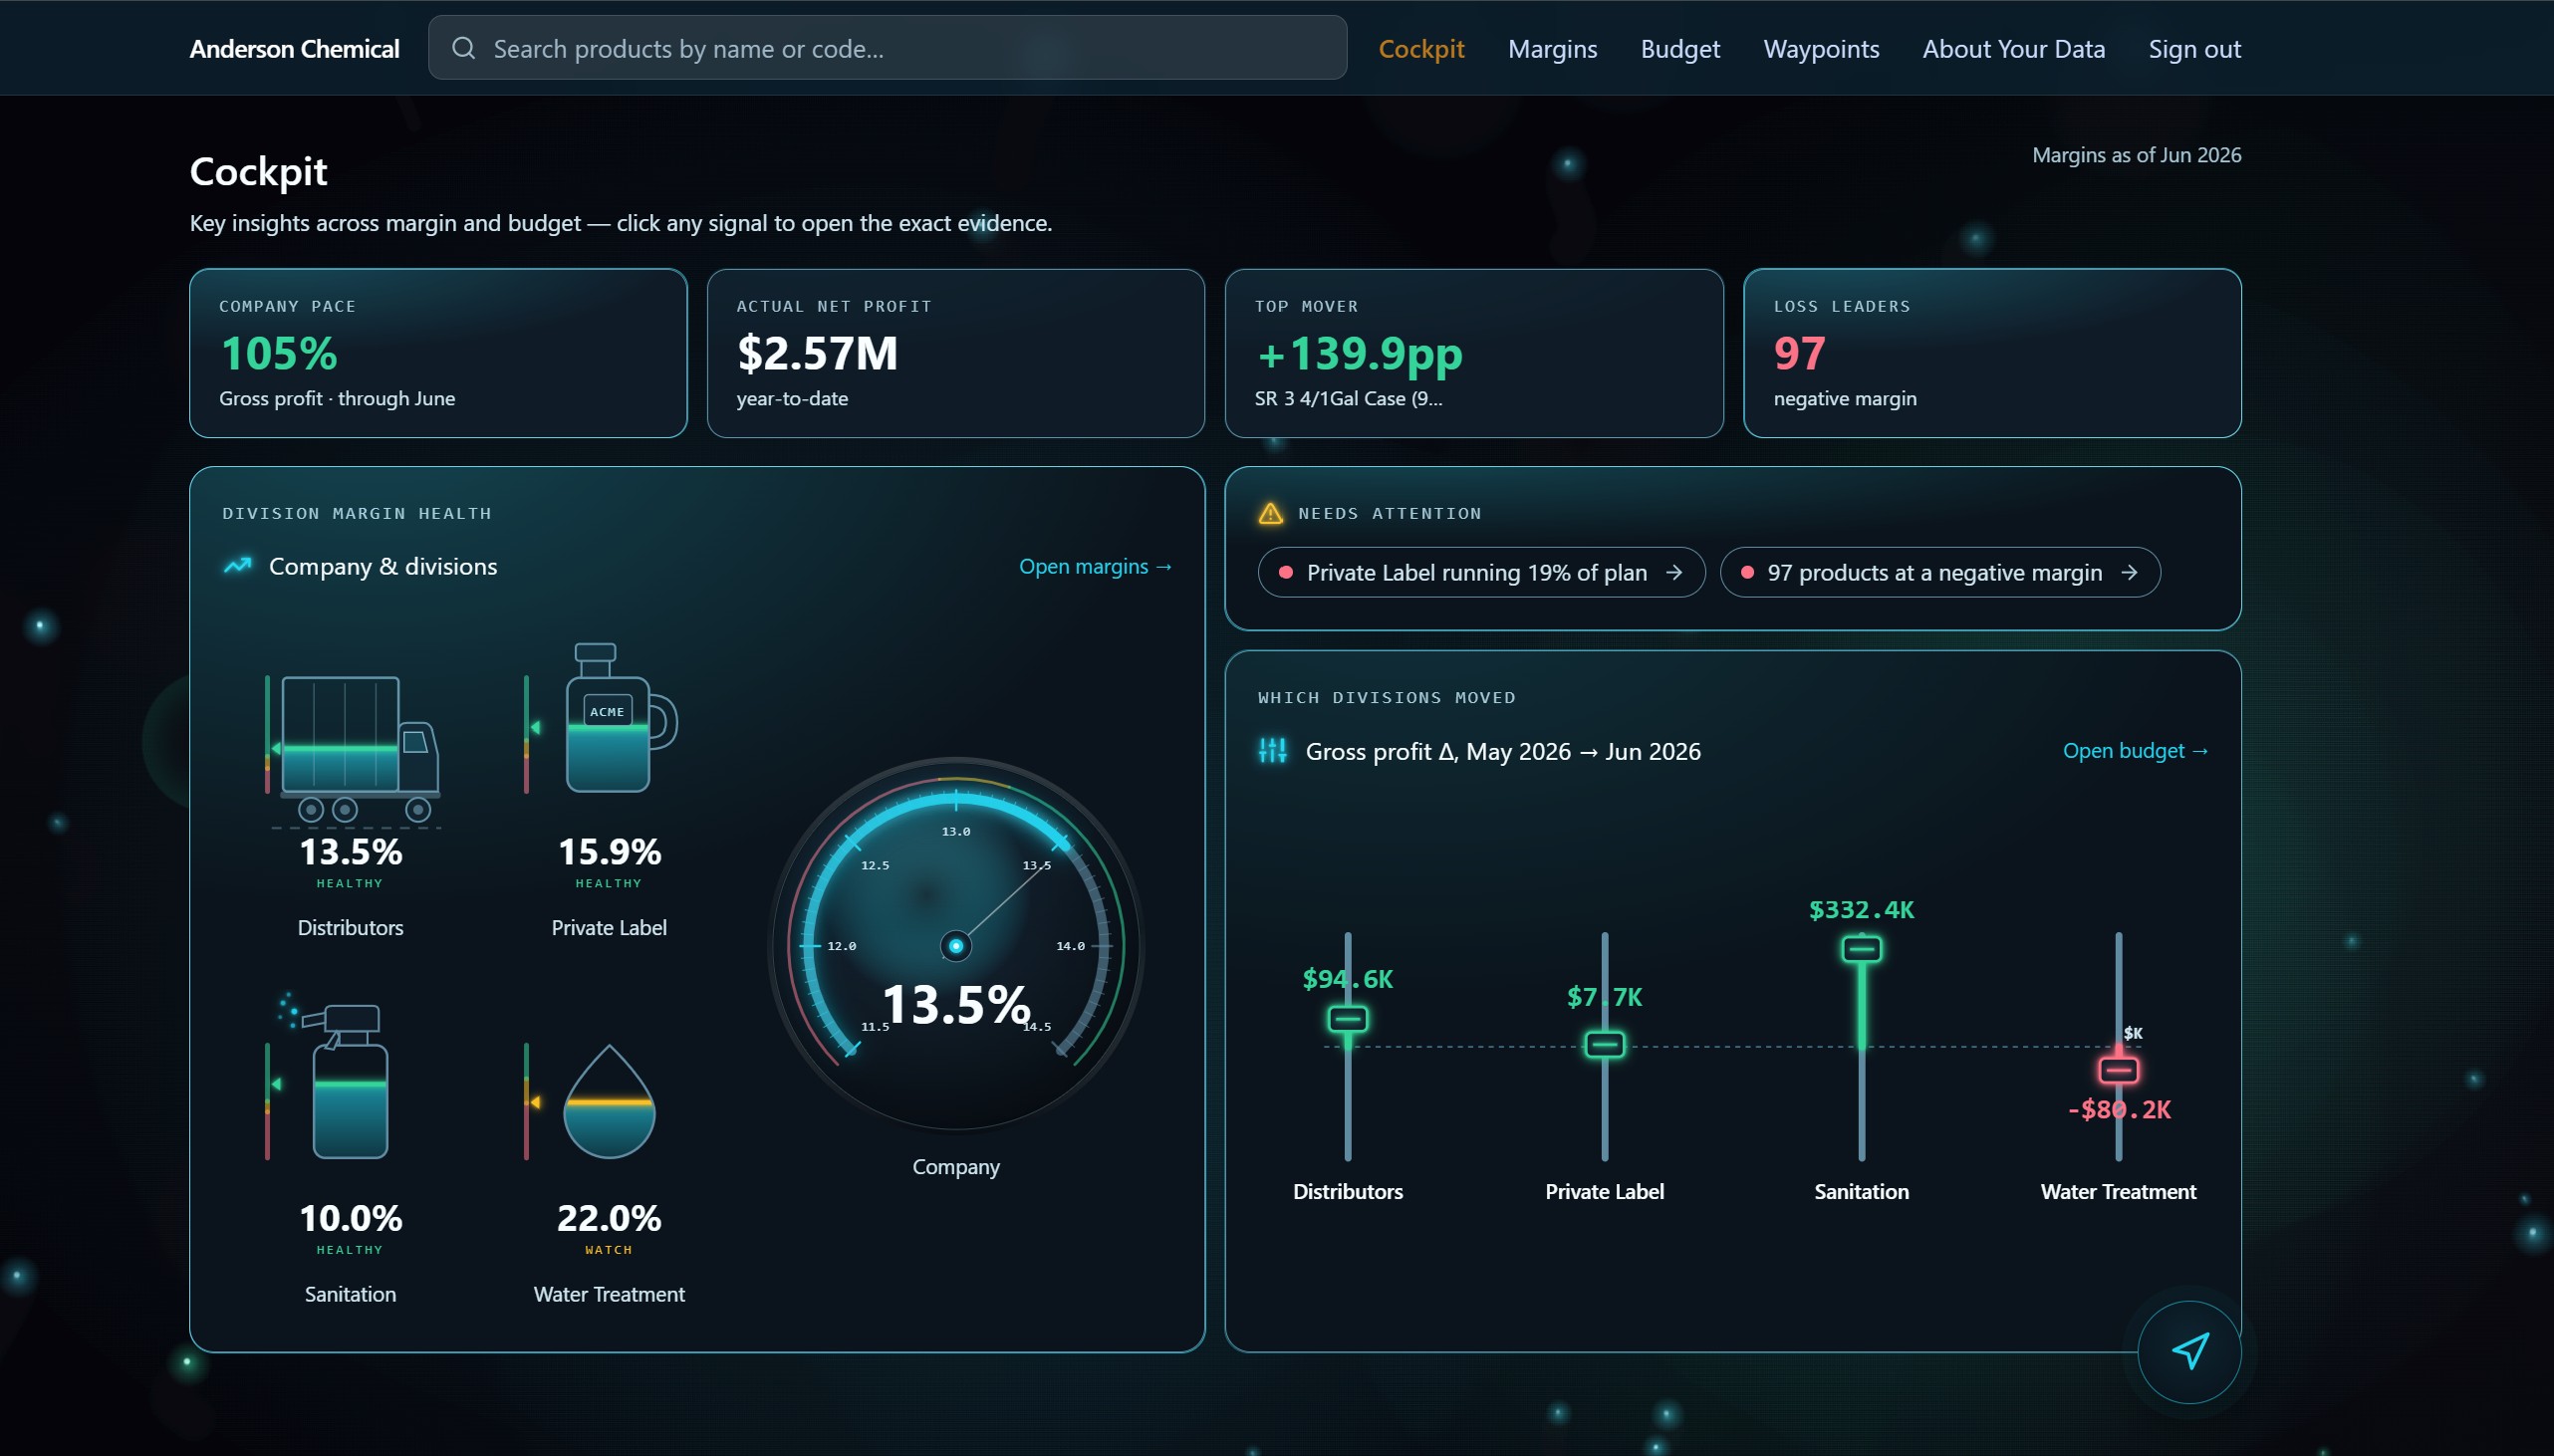Click the 13.5% readout inside the gauge
The height and width of the screenshot is (1456, 2554).
(x=956, y=1003)
